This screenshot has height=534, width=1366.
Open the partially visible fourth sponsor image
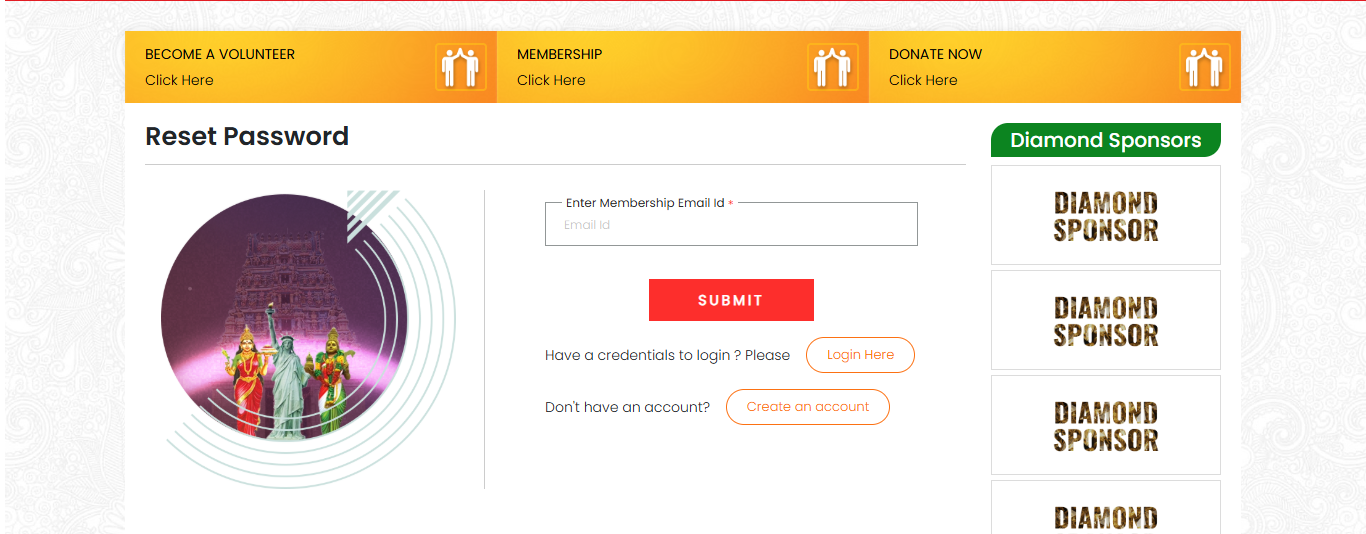click(x=1106, y=512)
